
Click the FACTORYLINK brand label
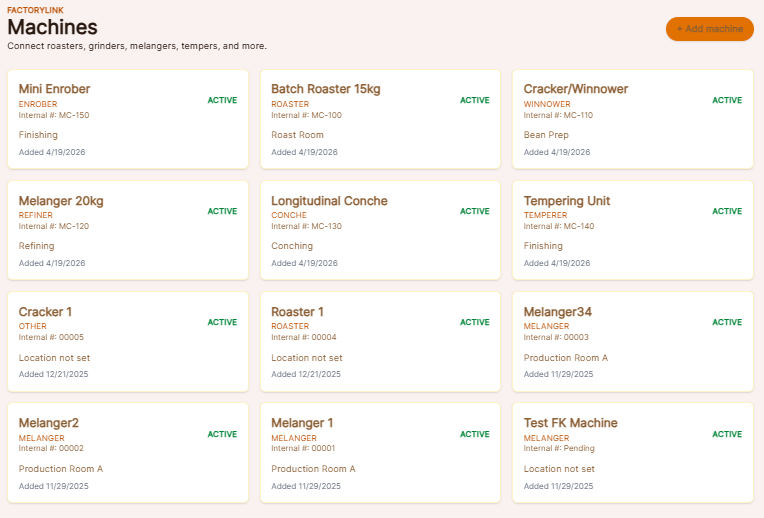35,10
